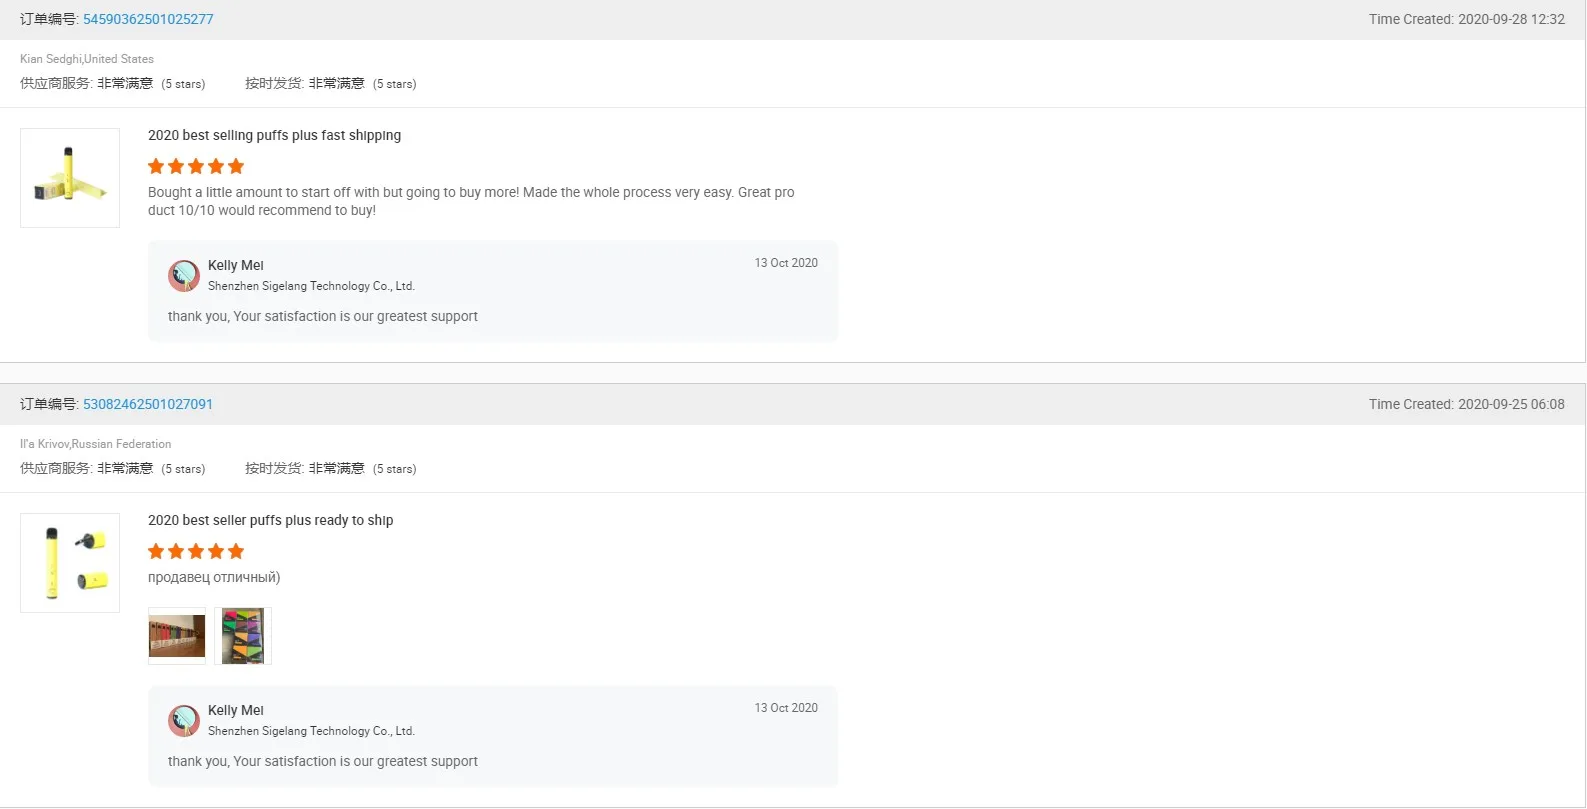
Task: Click Shenzhen Sigelang Technology Co. in second reply
Action: [x=311, y=731]
